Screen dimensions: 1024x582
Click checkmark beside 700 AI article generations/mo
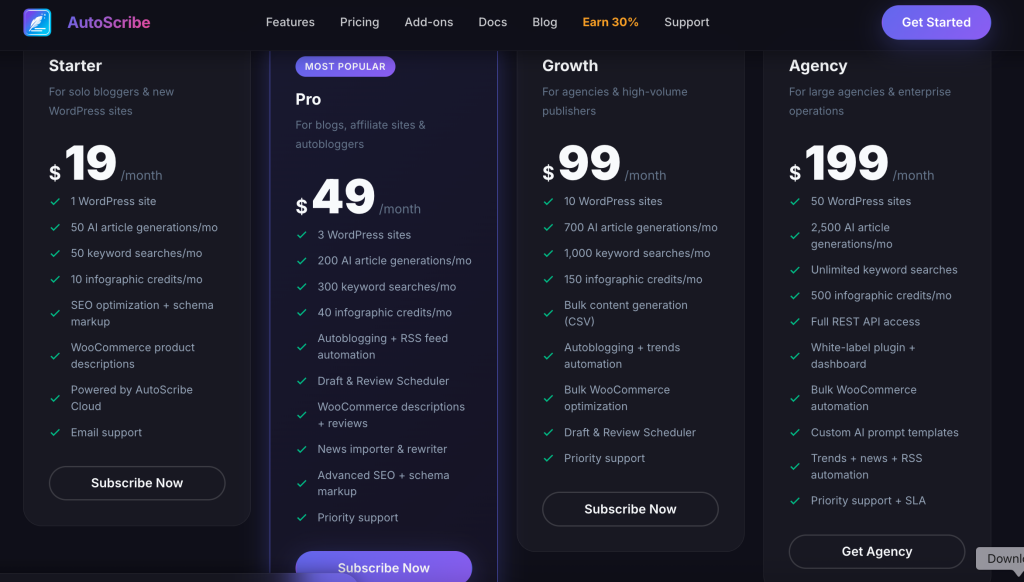coord(549,227)
